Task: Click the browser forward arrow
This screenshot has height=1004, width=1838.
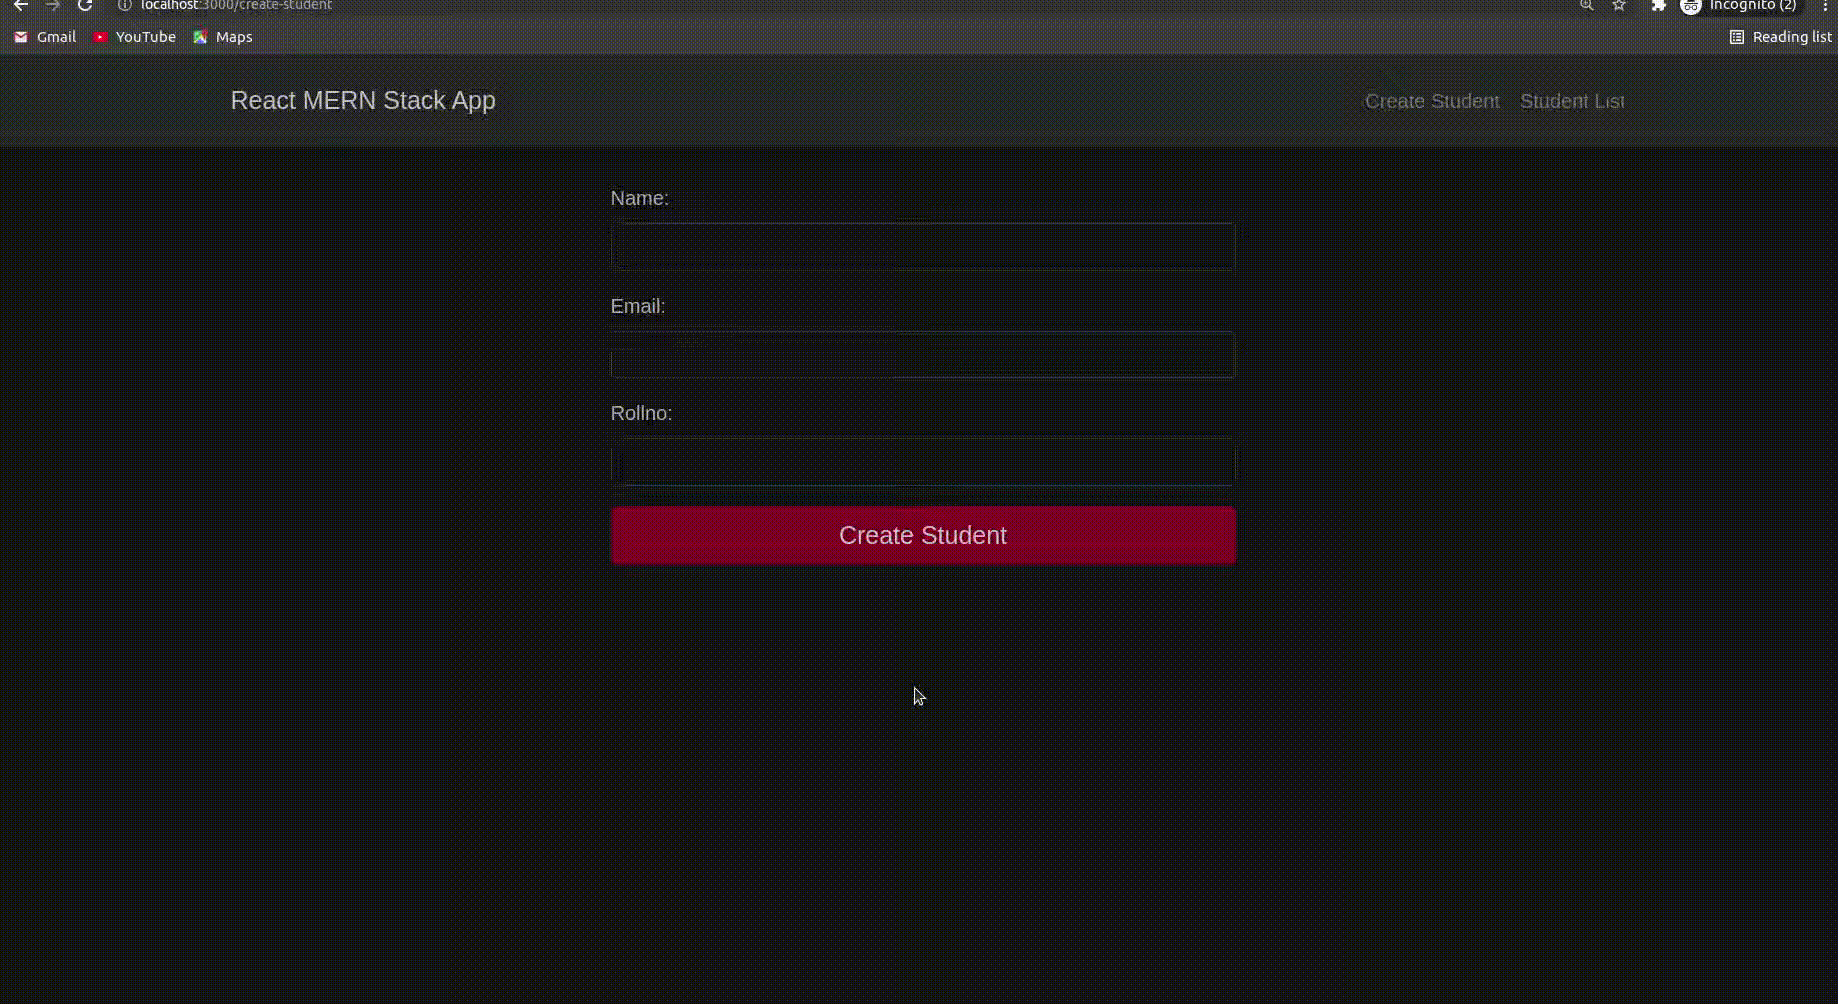Action: (53, 5)
